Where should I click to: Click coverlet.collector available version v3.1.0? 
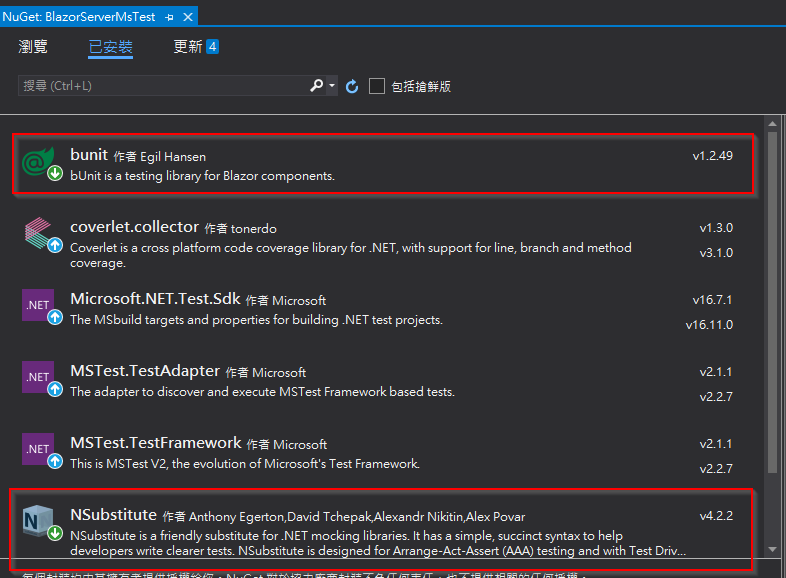pos(716,253)
